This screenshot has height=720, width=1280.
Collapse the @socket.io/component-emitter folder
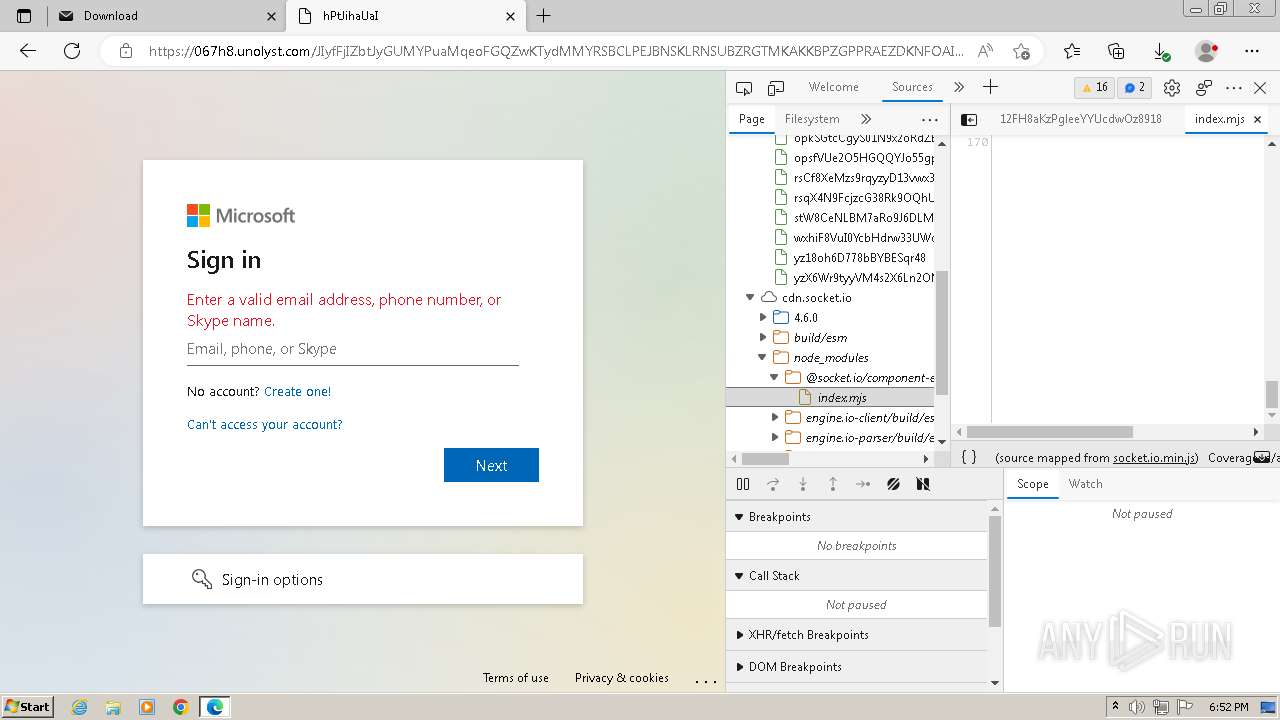(775, 377)
